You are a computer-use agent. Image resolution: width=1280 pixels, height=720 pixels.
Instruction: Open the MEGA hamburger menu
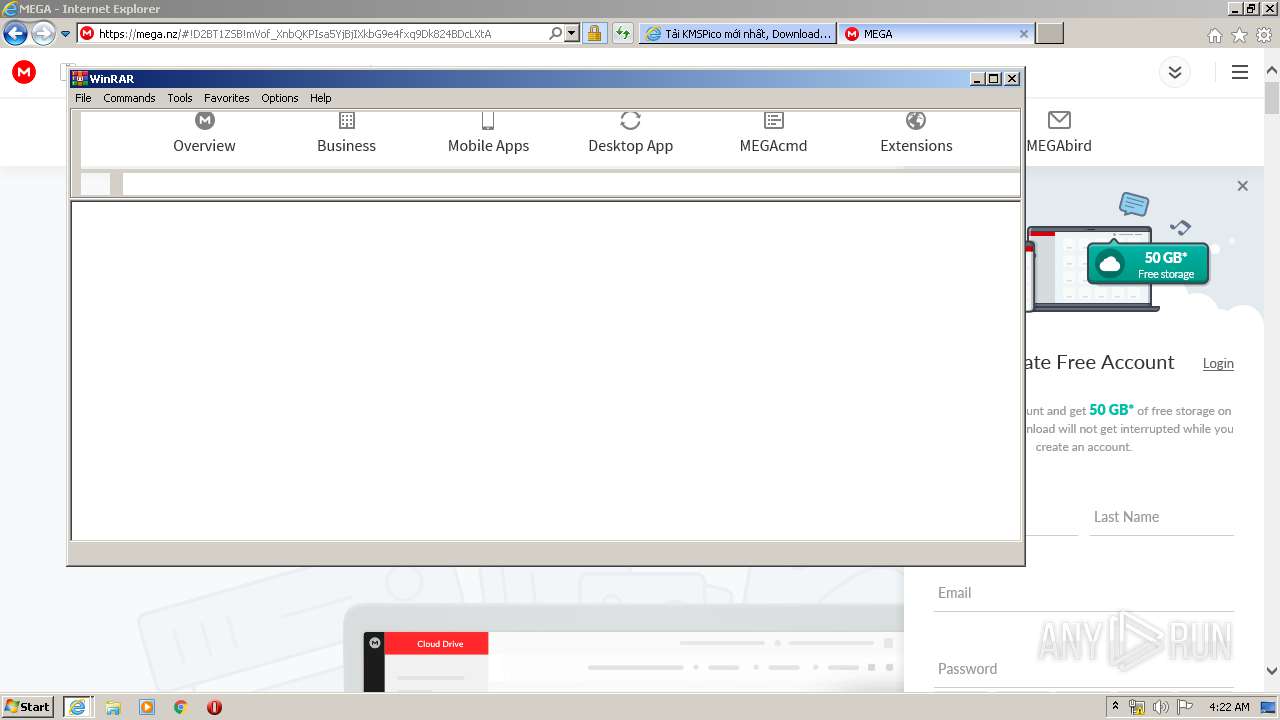point(1240,72)
